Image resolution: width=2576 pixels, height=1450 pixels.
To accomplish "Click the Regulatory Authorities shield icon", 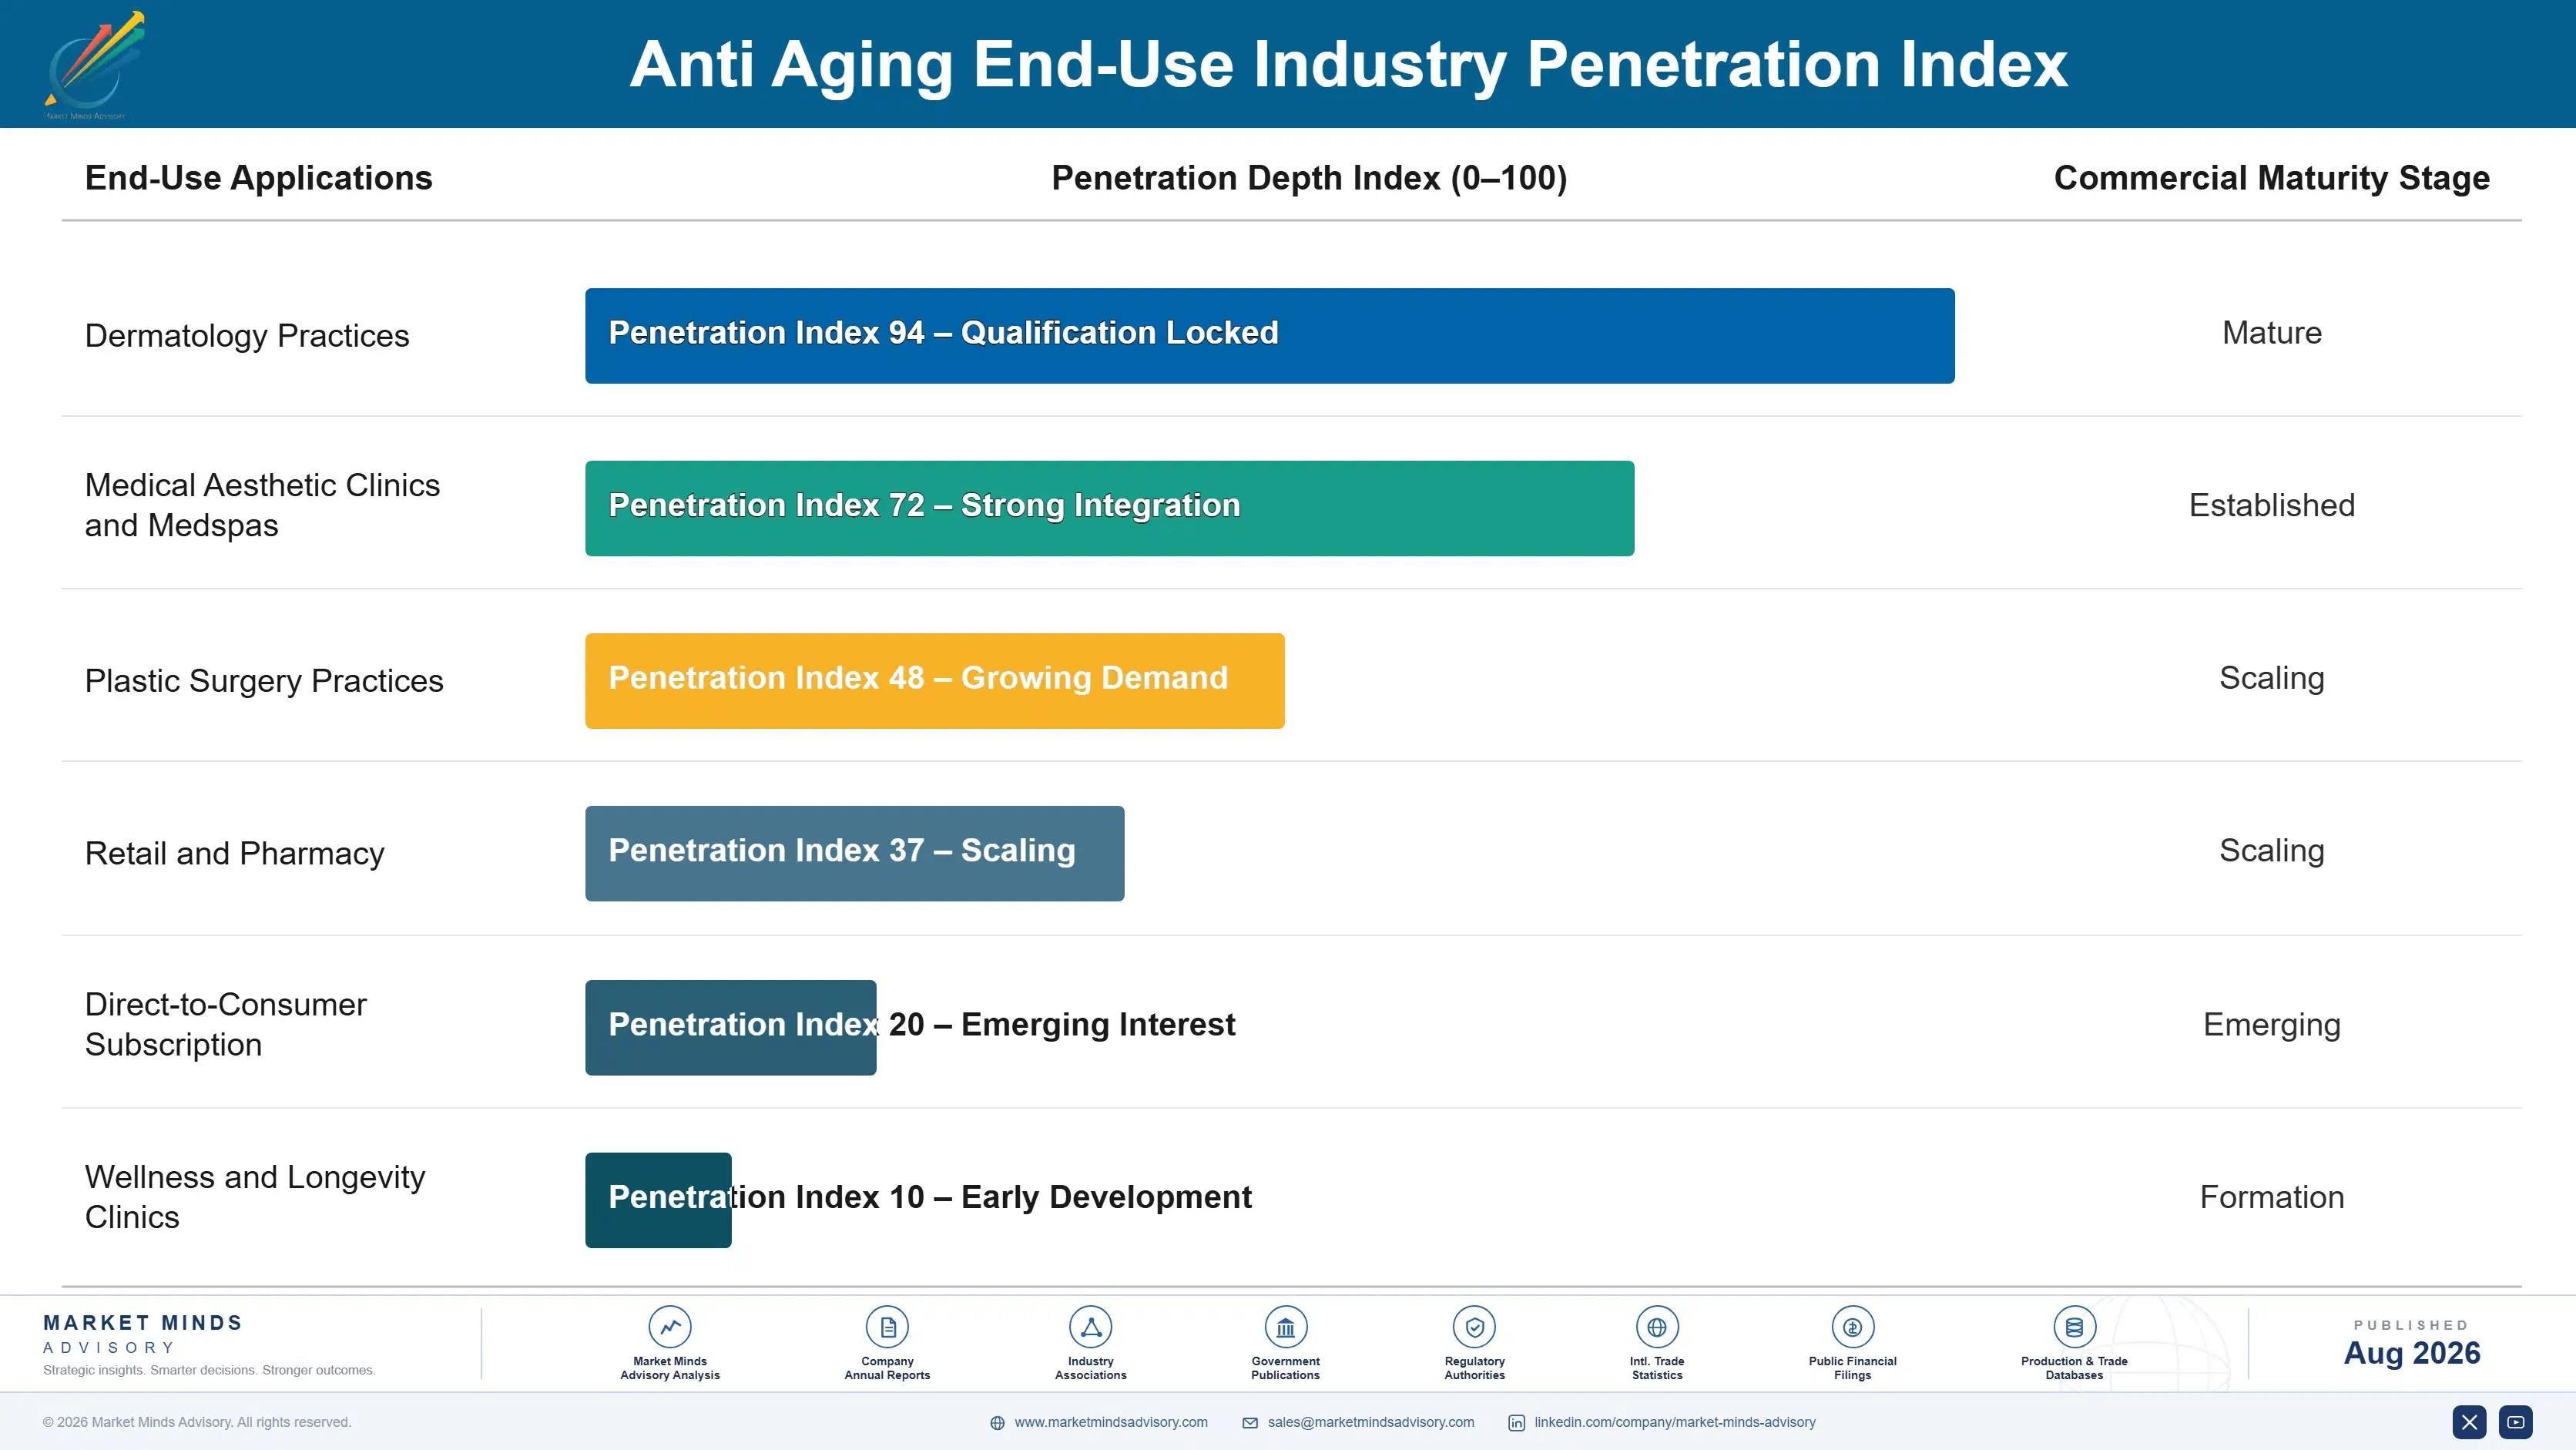I will click(x=1474, y=1327).
